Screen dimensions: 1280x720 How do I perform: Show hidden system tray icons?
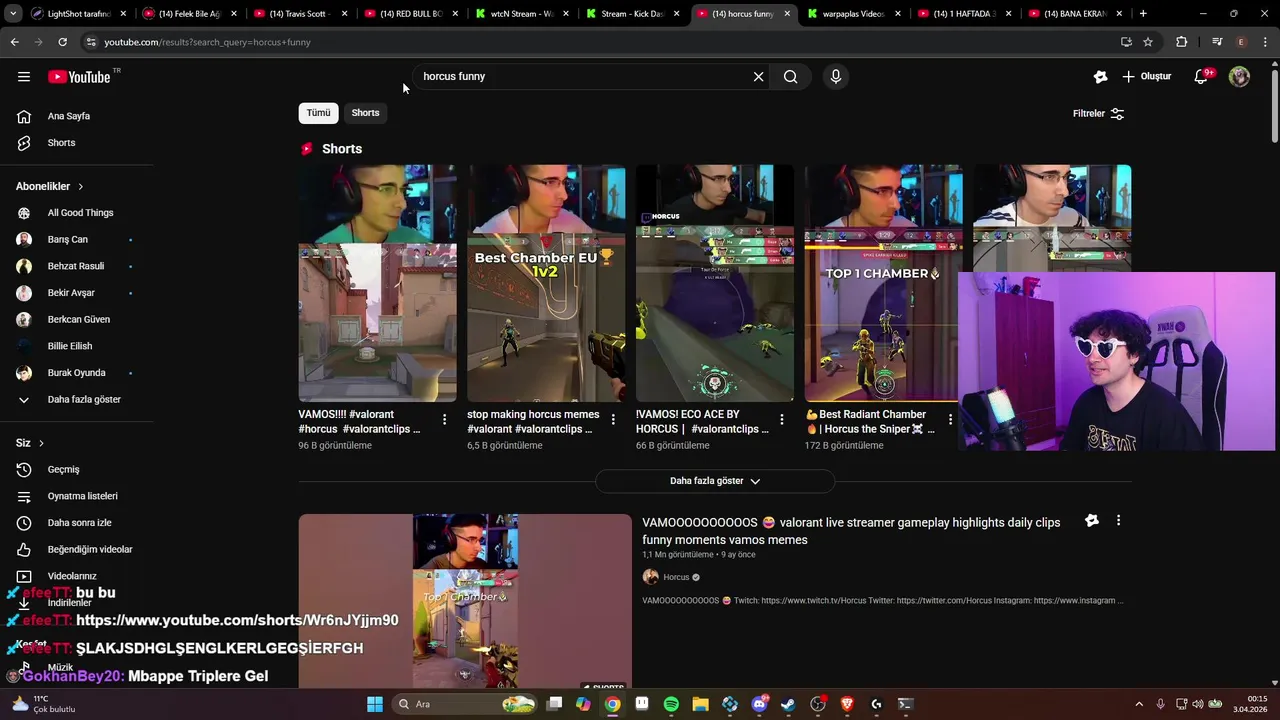click(1138, 704)
